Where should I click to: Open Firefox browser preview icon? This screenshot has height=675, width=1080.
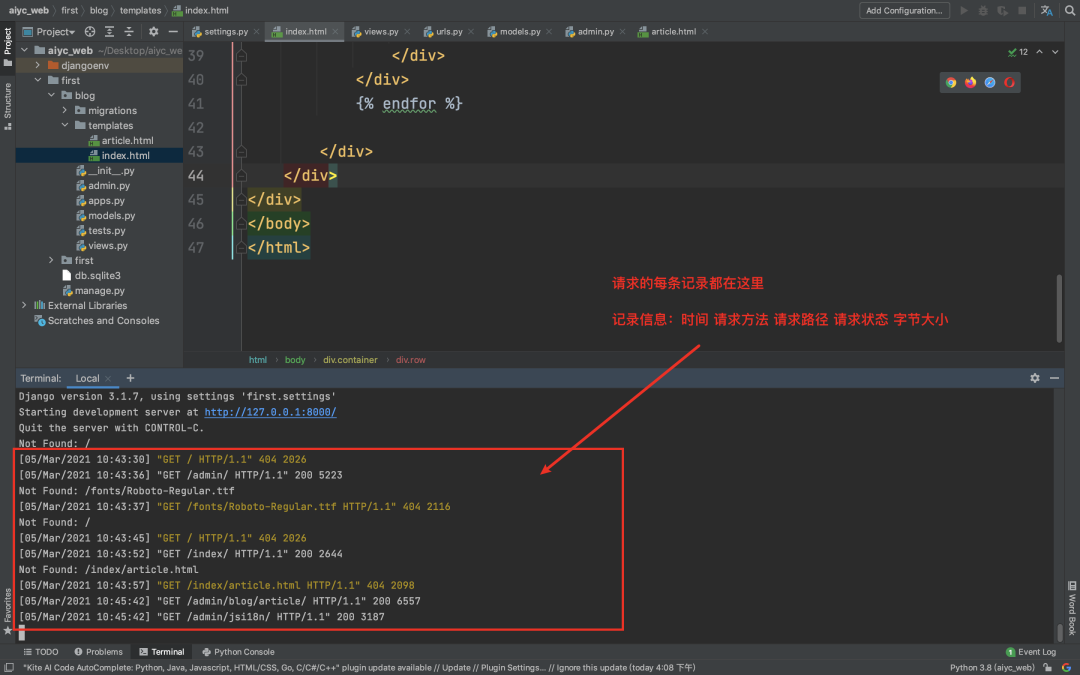(x=970, y=83)
